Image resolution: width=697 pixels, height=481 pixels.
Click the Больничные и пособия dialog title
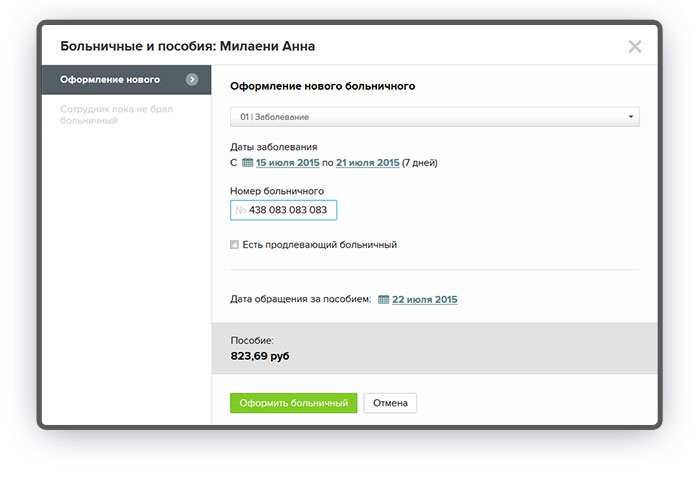coord(187,46)
